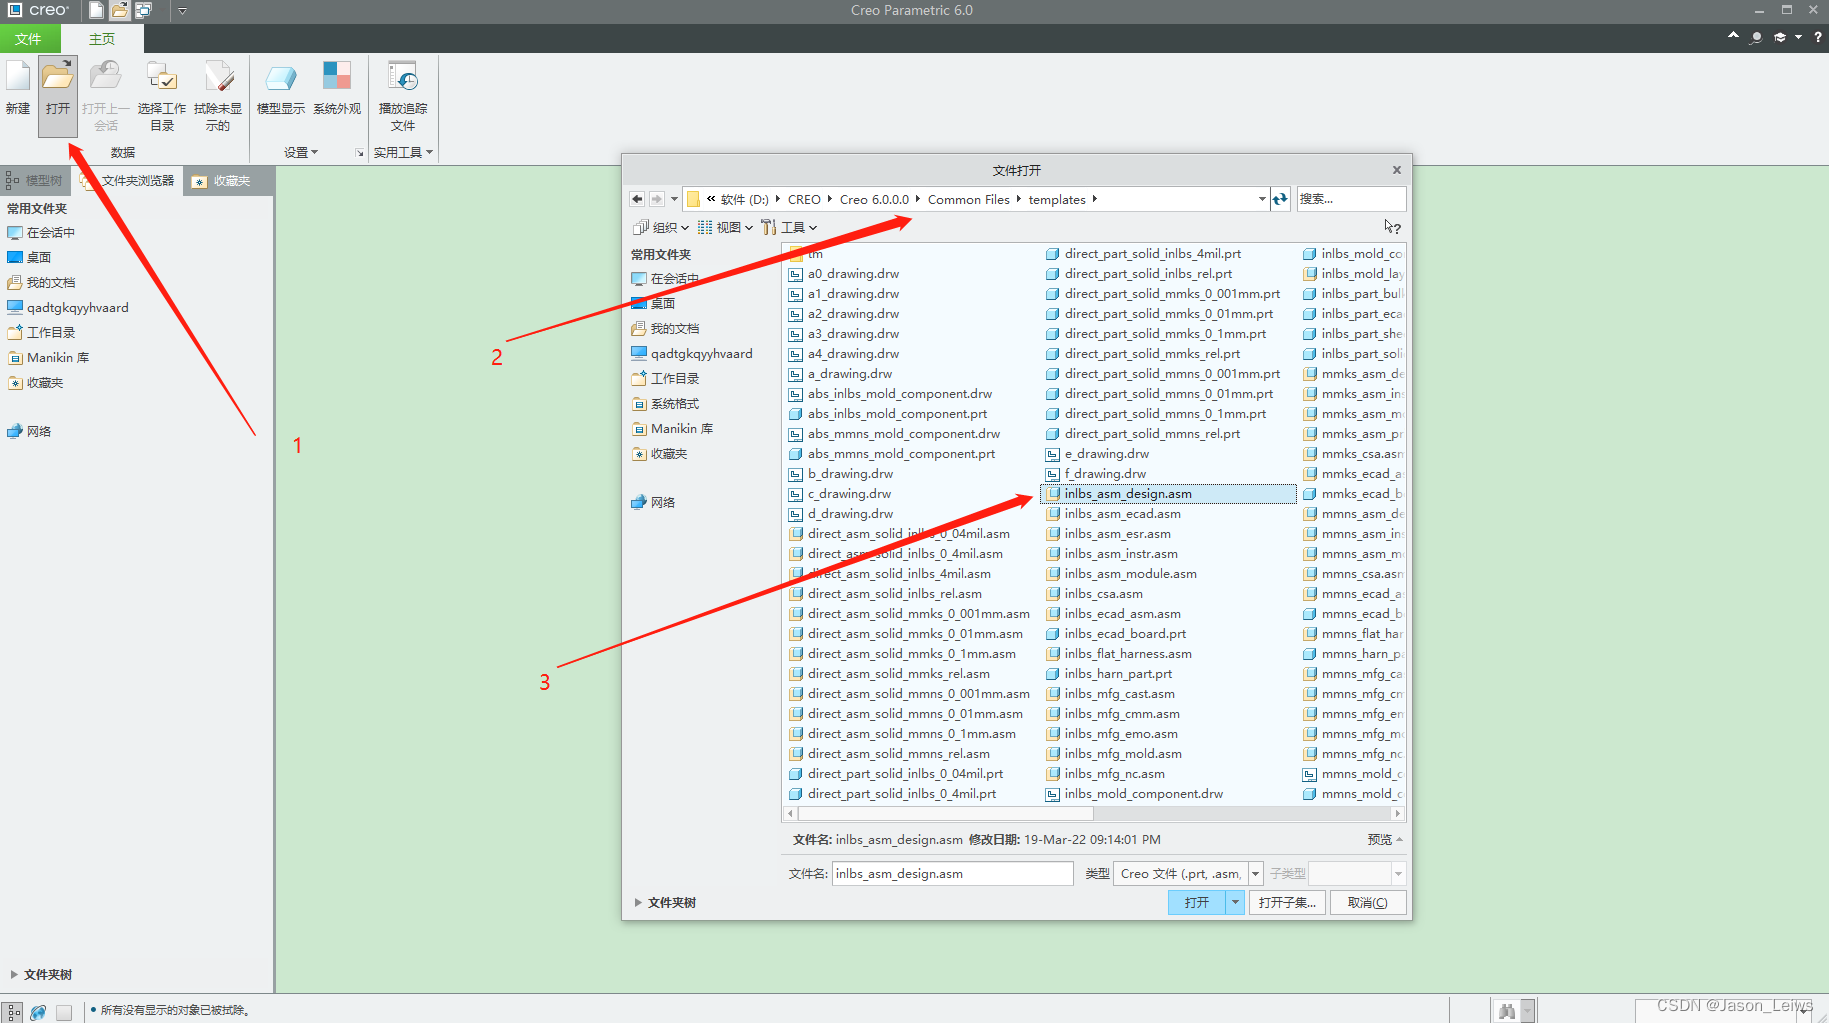The width and height of the screenshot is (1829, 1023).
Task: Switch to the 主页 ribbon tab
Action: (102, 38)
